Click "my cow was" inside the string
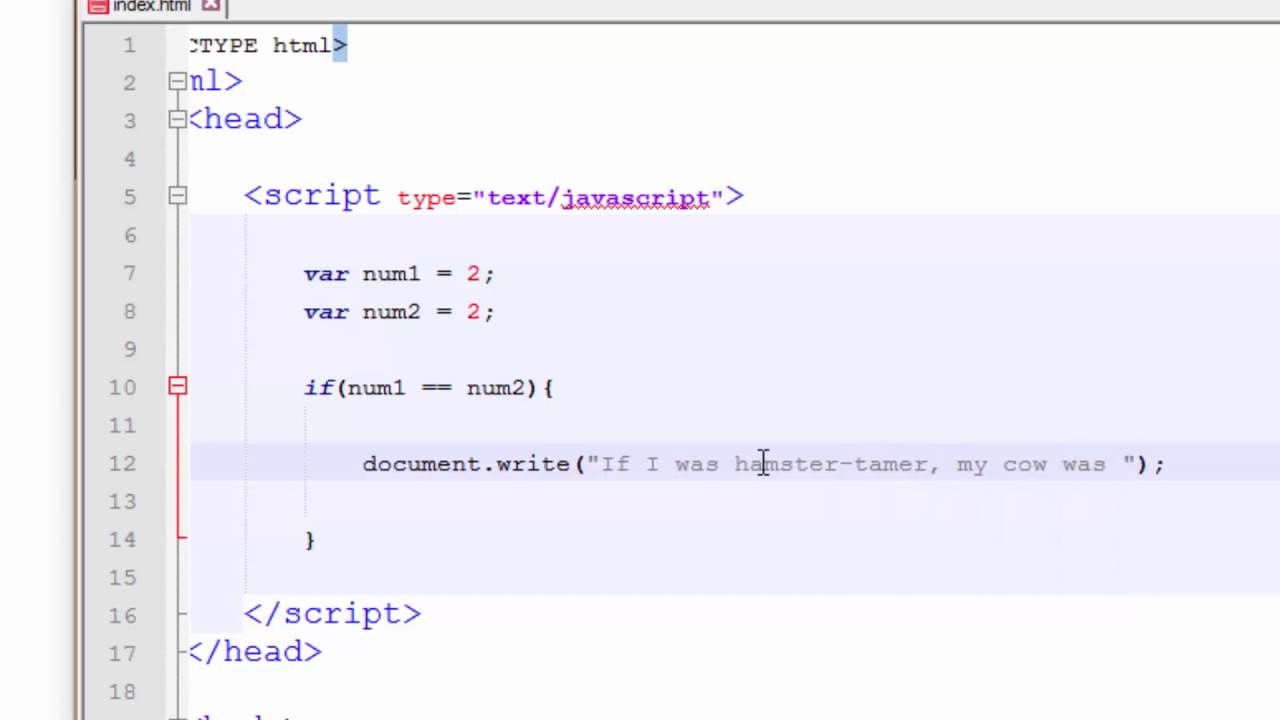The width and height of the screenshot is (1280, 720). [x=1031, y=464]
